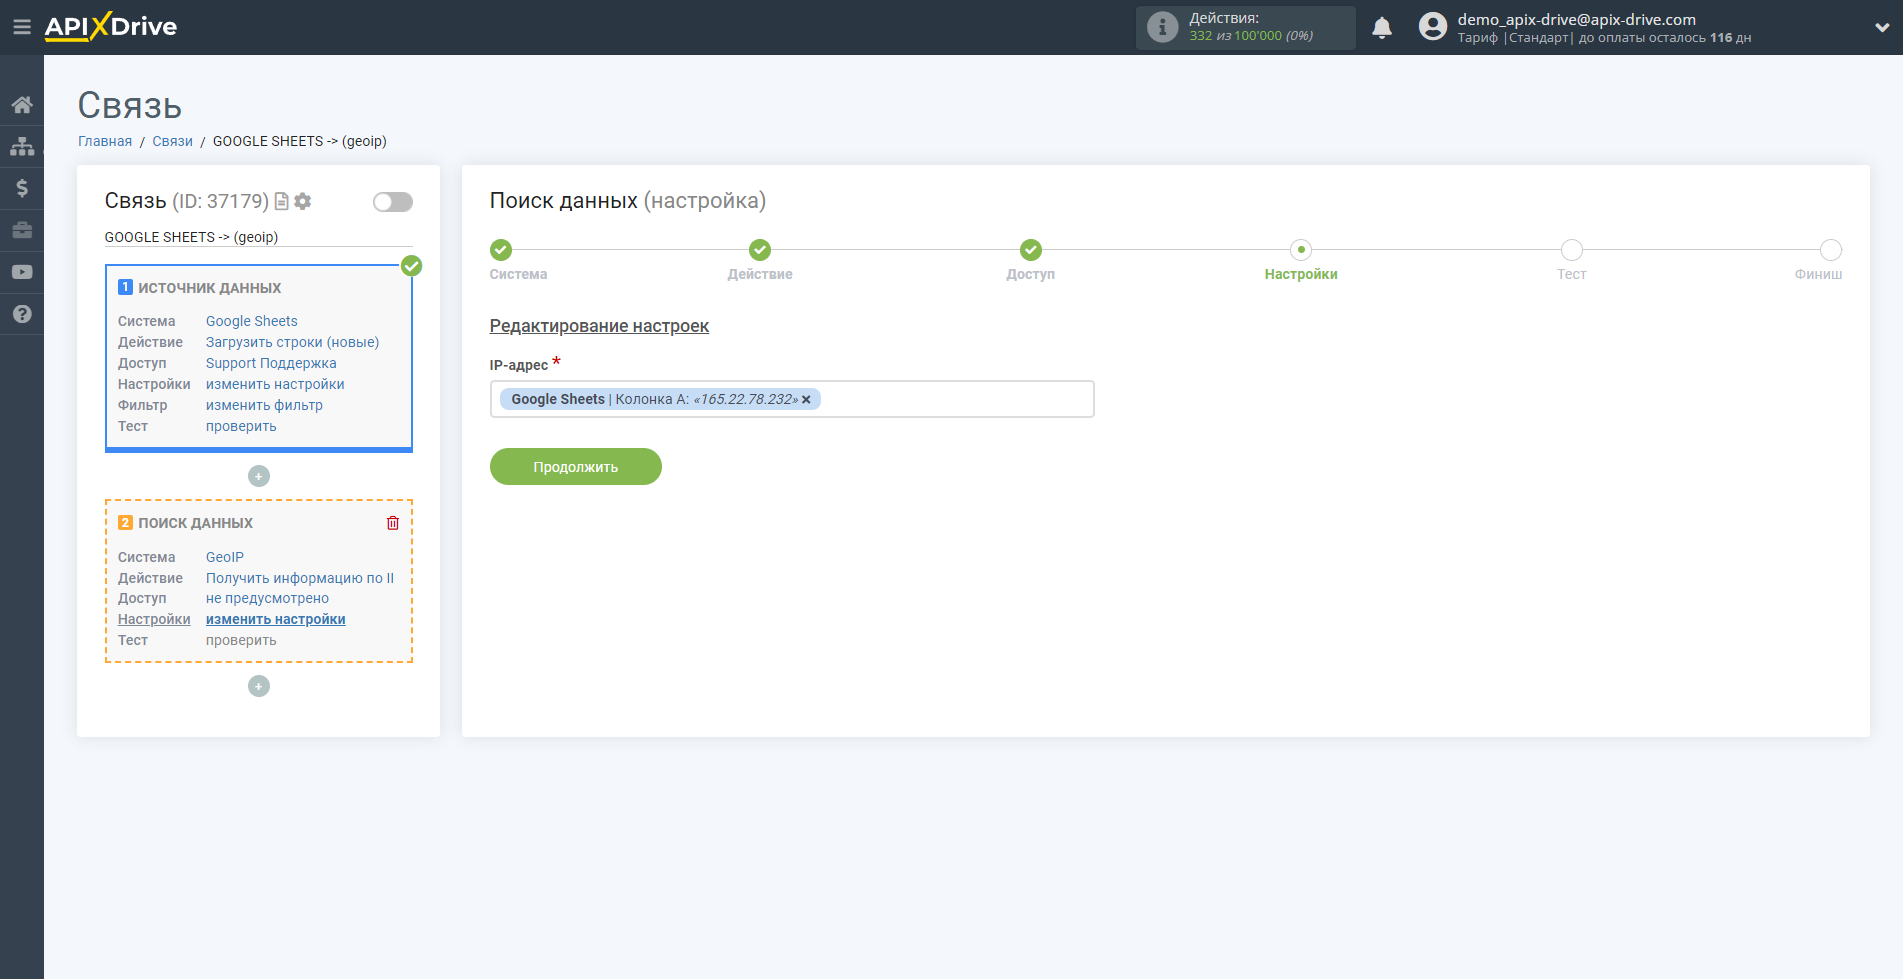Click source block изменить настройки link
Image resolution: width=1903 pixels, height=979 pixels.
point(275,384)
